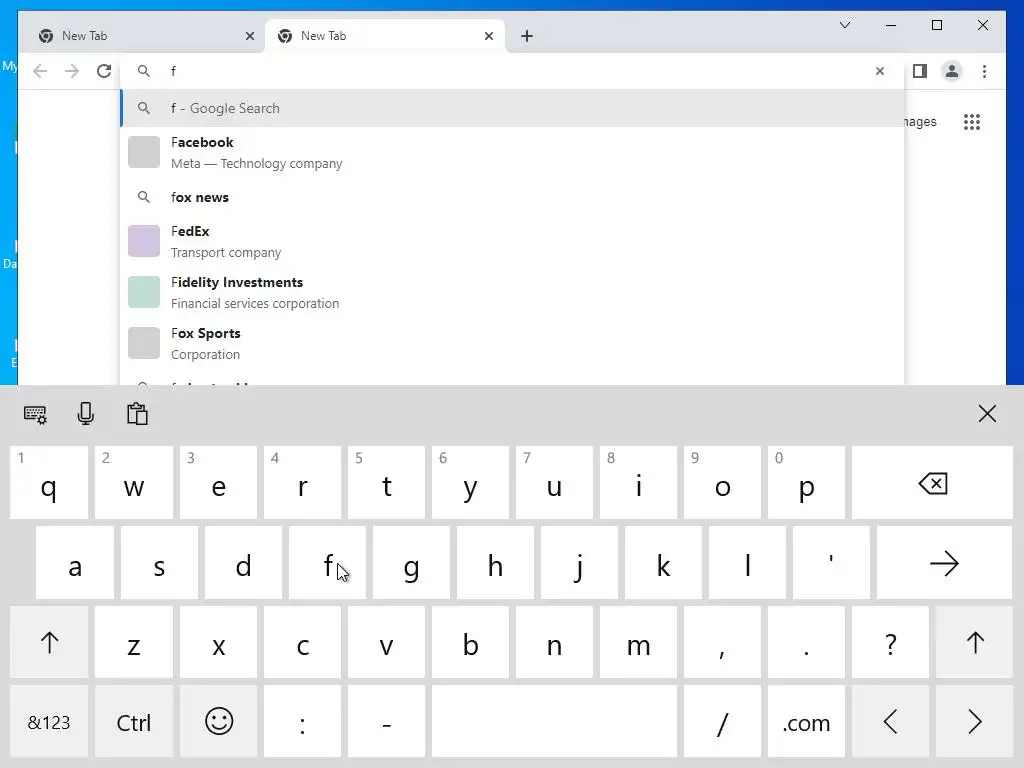Tap the backspace key
This screenshot has height=768, width=1024.
coord(932,483)
